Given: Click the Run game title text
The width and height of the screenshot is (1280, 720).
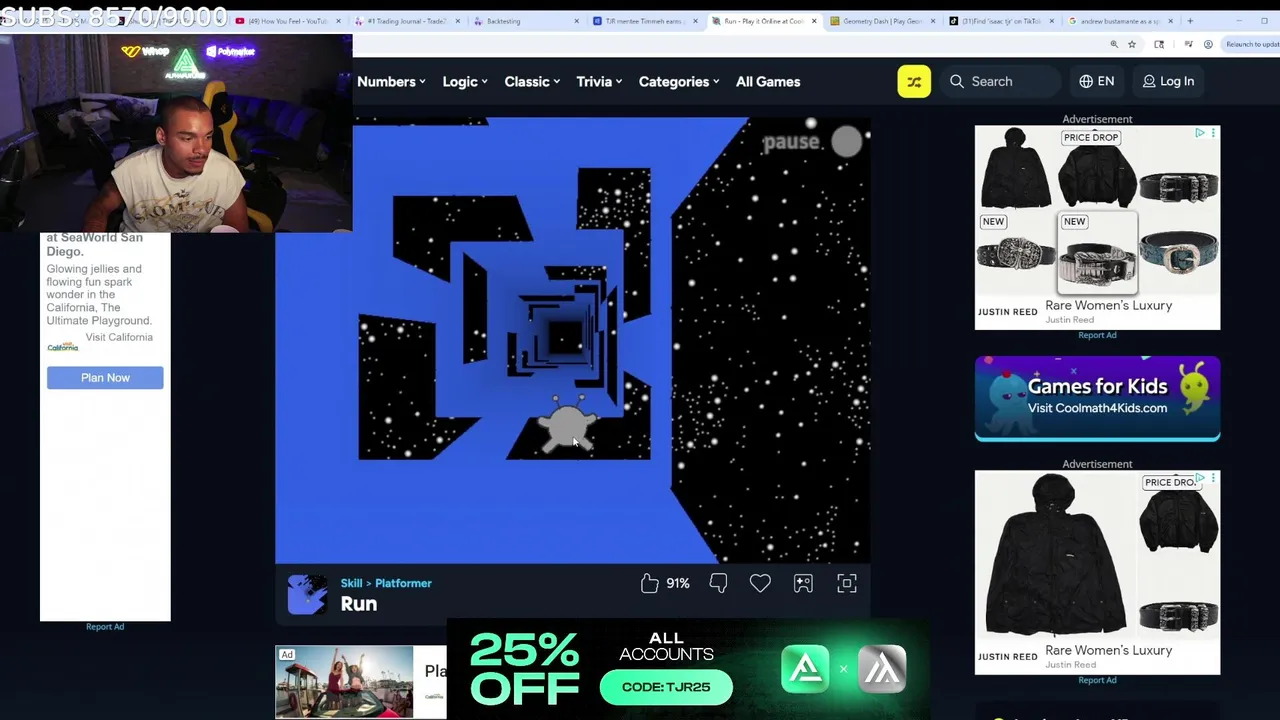Looking at the screenshot, I should pos(359,604).
